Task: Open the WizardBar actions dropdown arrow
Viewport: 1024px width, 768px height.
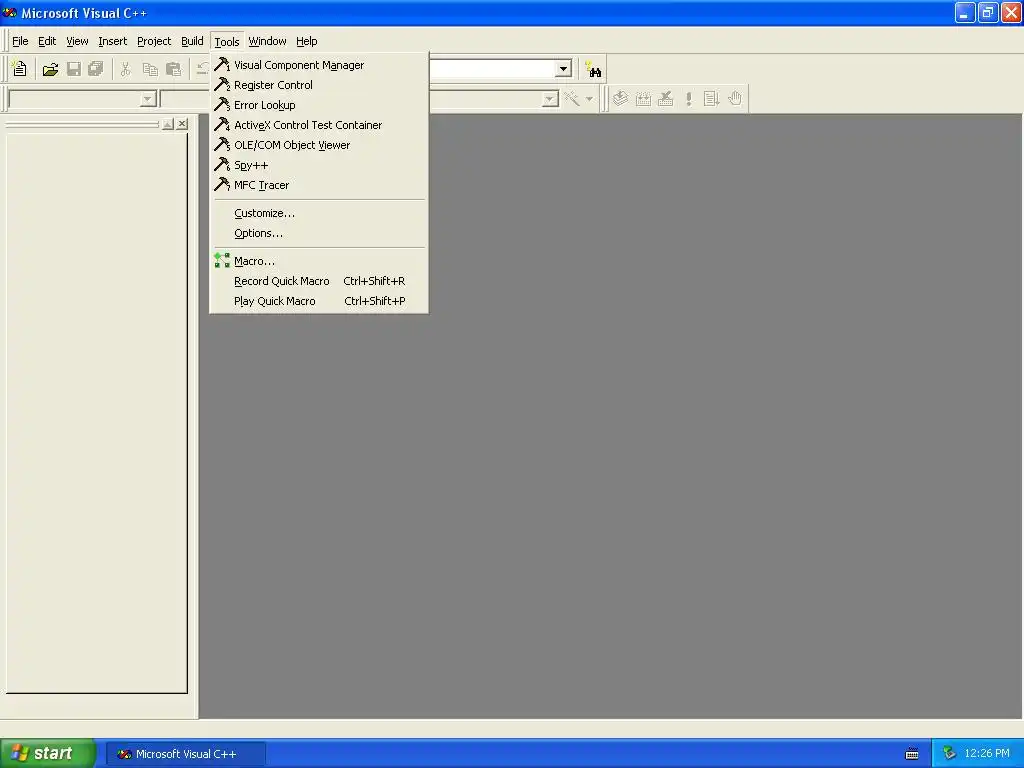Action: (x=589, y=99)
